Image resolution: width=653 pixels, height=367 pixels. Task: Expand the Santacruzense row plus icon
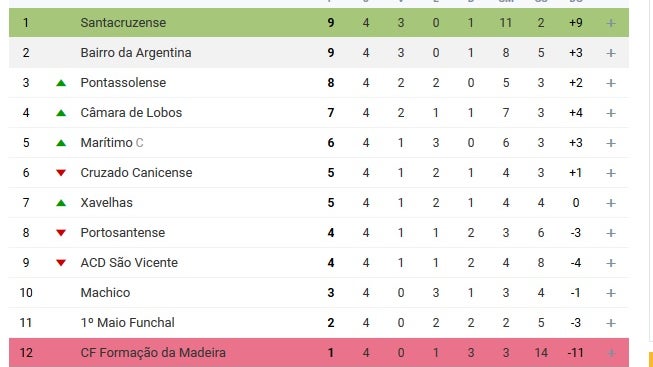(611, 23)
